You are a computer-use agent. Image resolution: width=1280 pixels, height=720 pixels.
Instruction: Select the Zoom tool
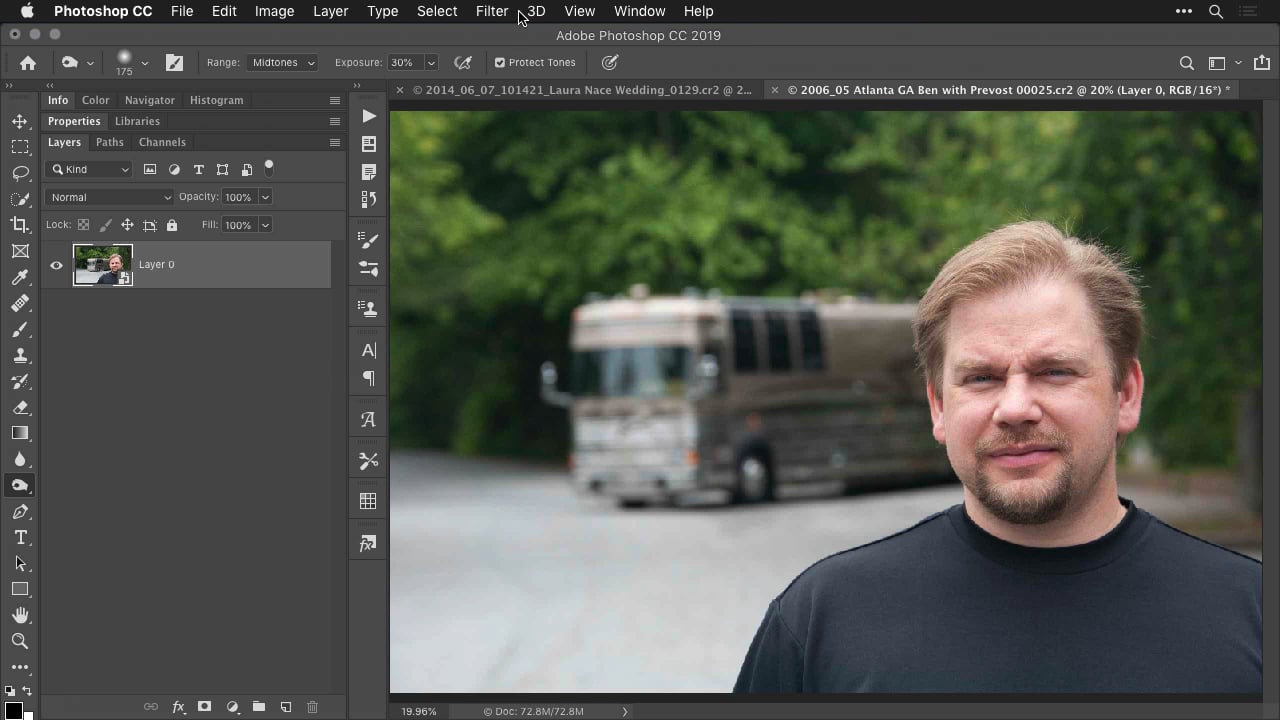20,641
